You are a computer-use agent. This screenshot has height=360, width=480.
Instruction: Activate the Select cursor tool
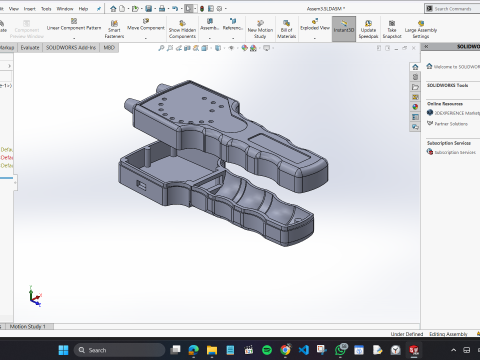pos(189,9)
